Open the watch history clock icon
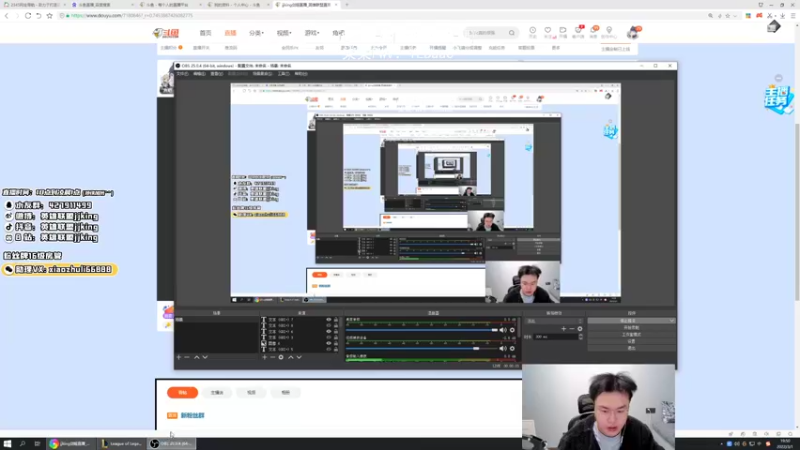Viewport: 800px width, 450px height. pos(532,31)
